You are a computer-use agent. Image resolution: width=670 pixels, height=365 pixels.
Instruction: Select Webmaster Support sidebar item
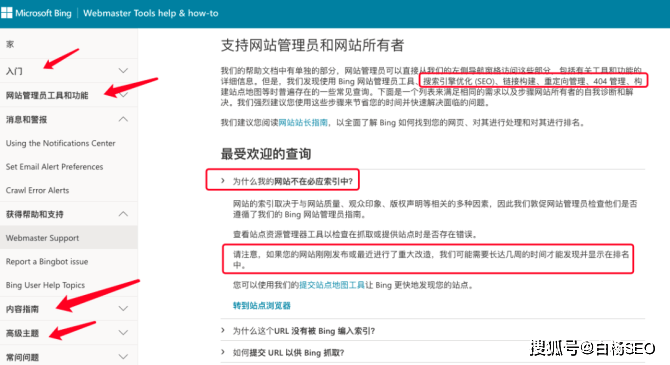click(x=42, y=238)
